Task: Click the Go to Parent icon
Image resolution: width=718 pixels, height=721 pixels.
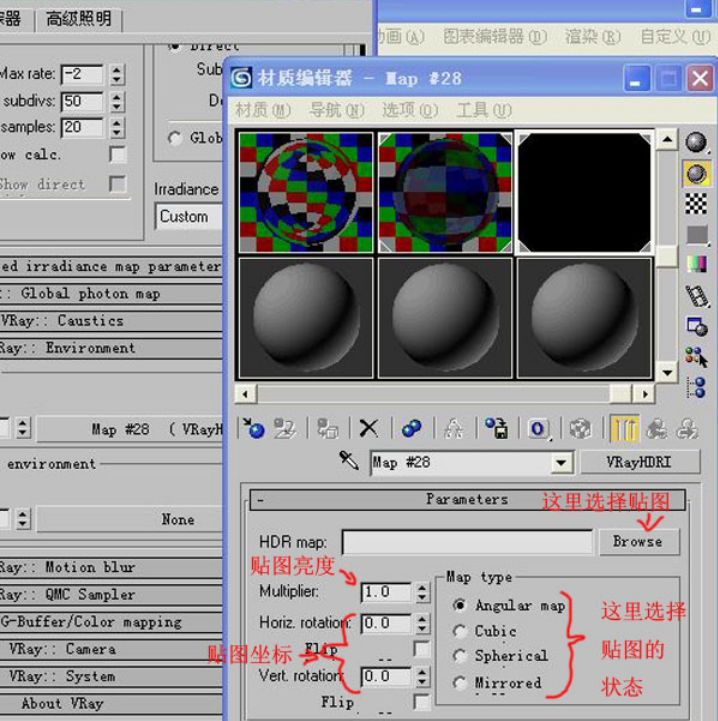Action: pos(657,429)
